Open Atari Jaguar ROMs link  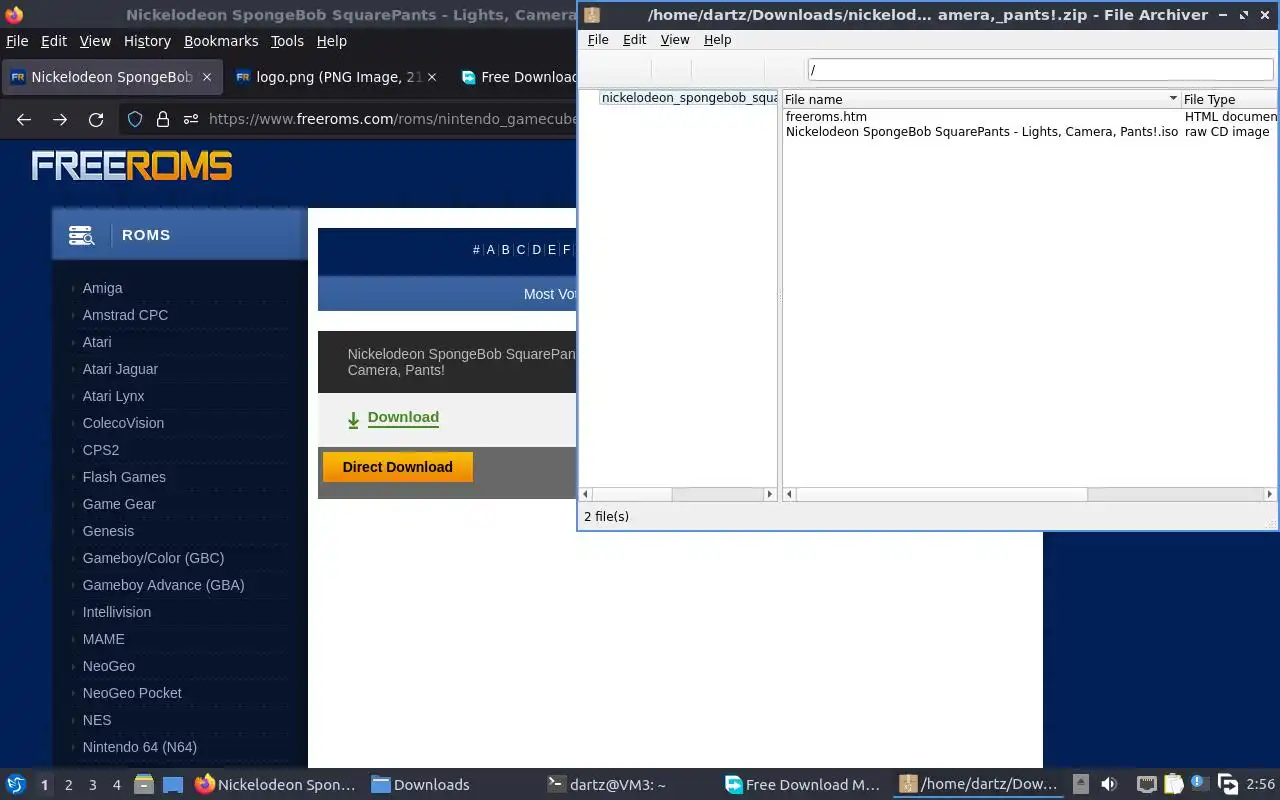tap(120, 369)
